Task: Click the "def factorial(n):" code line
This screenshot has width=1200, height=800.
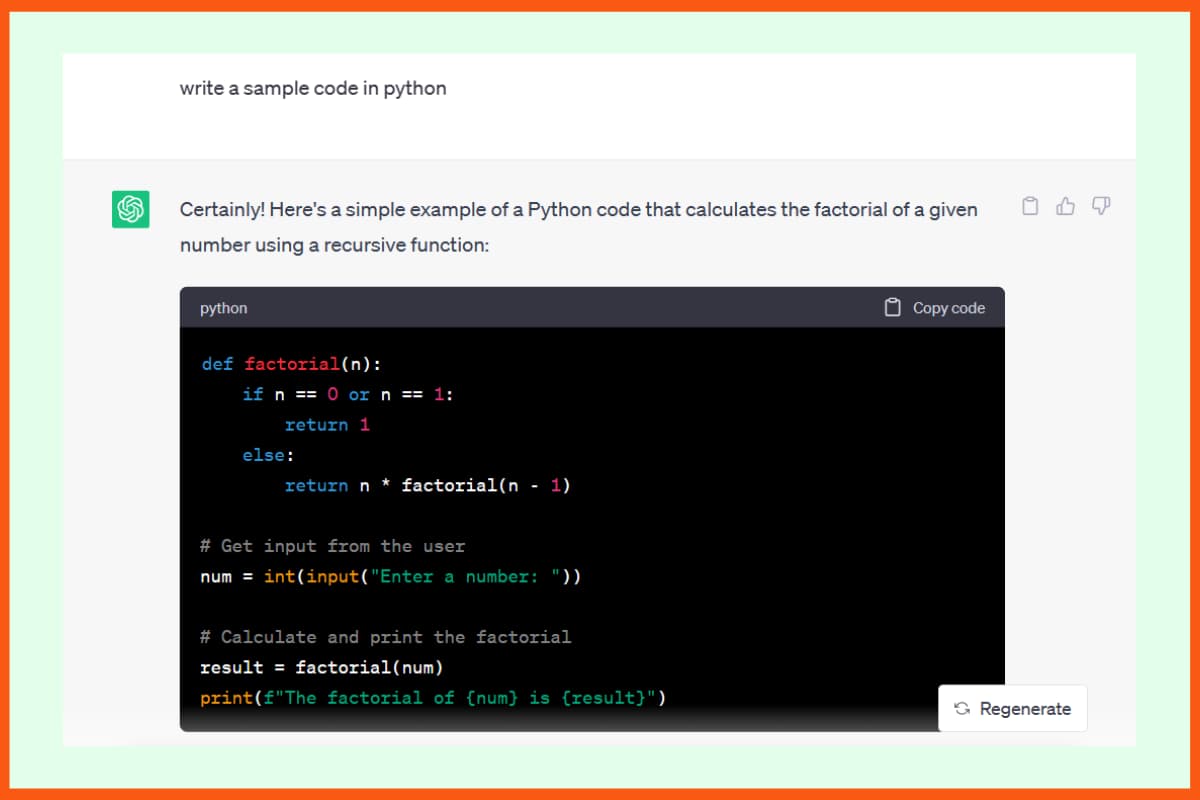Action: (x=291, y=364)
